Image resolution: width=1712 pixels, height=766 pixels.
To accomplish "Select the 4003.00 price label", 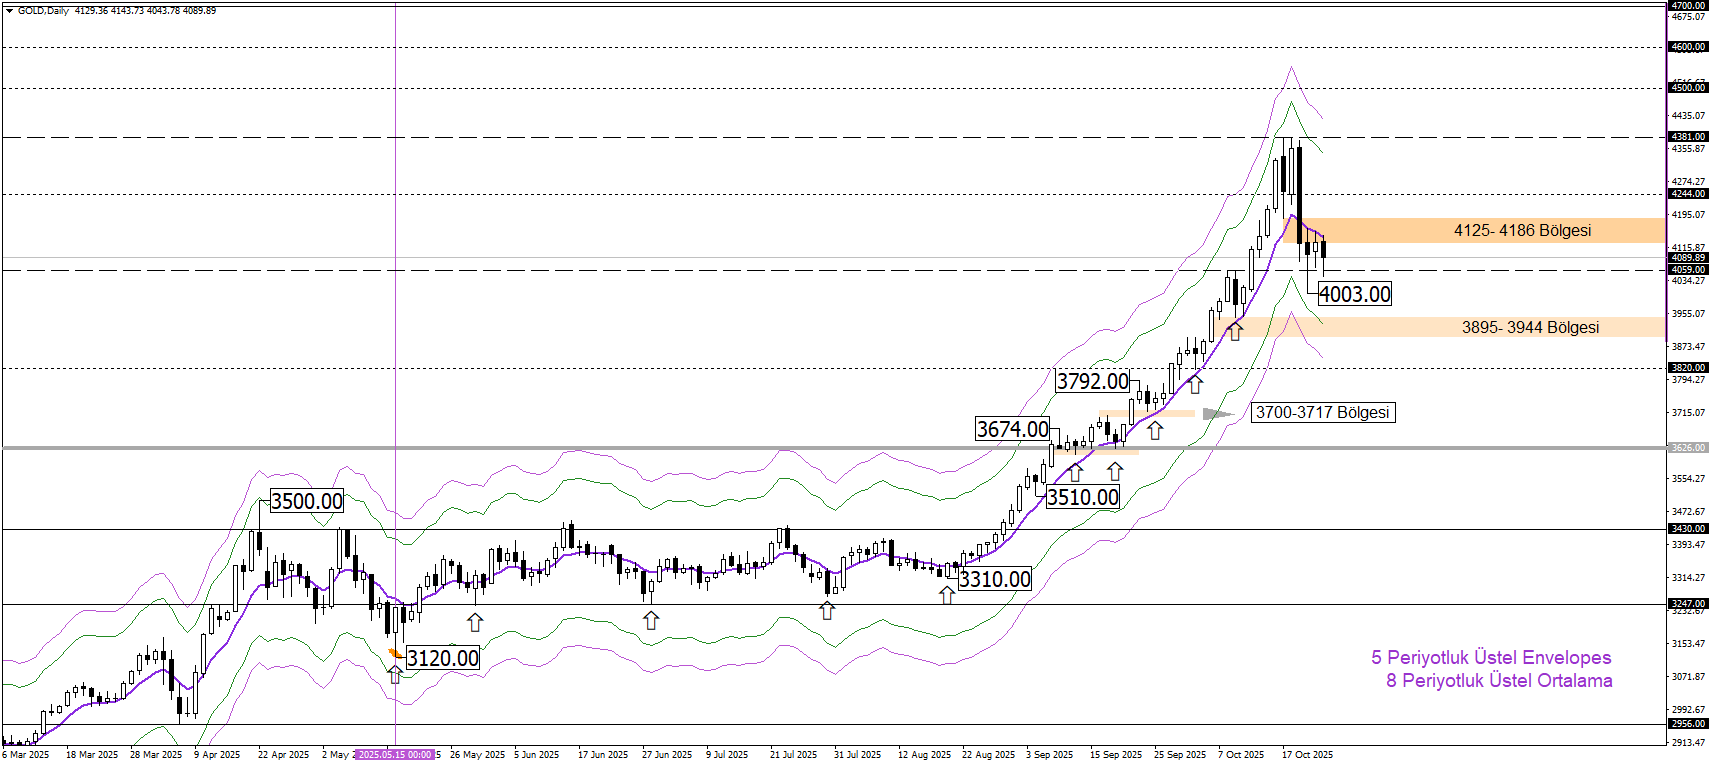I will tap(1355, 294).
